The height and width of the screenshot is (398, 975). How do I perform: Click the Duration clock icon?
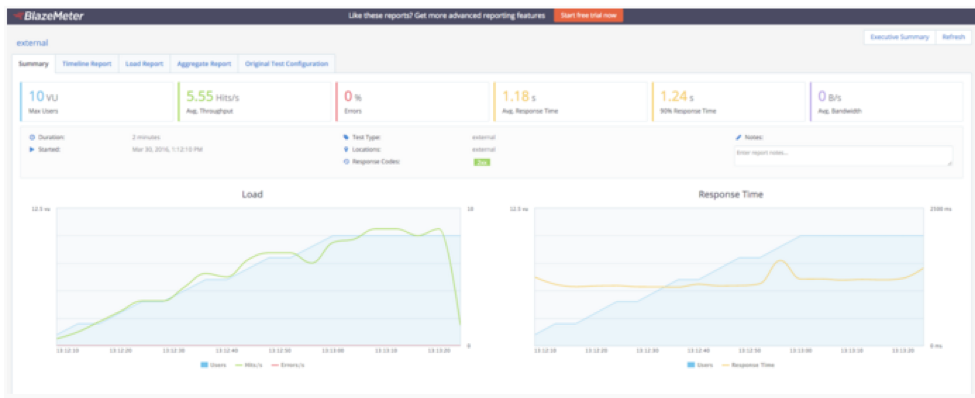click(x=32, y=137)
